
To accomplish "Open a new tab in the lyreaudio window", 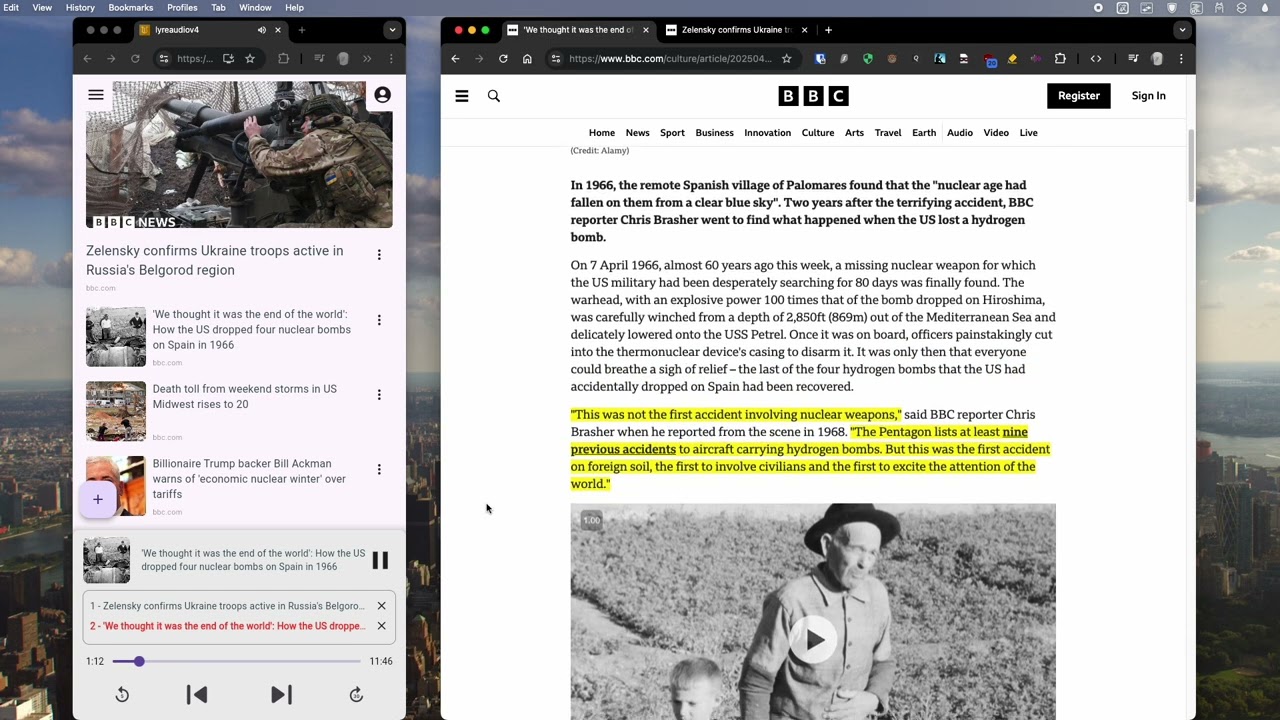I will pyautogui.click(x=301, y=30).
